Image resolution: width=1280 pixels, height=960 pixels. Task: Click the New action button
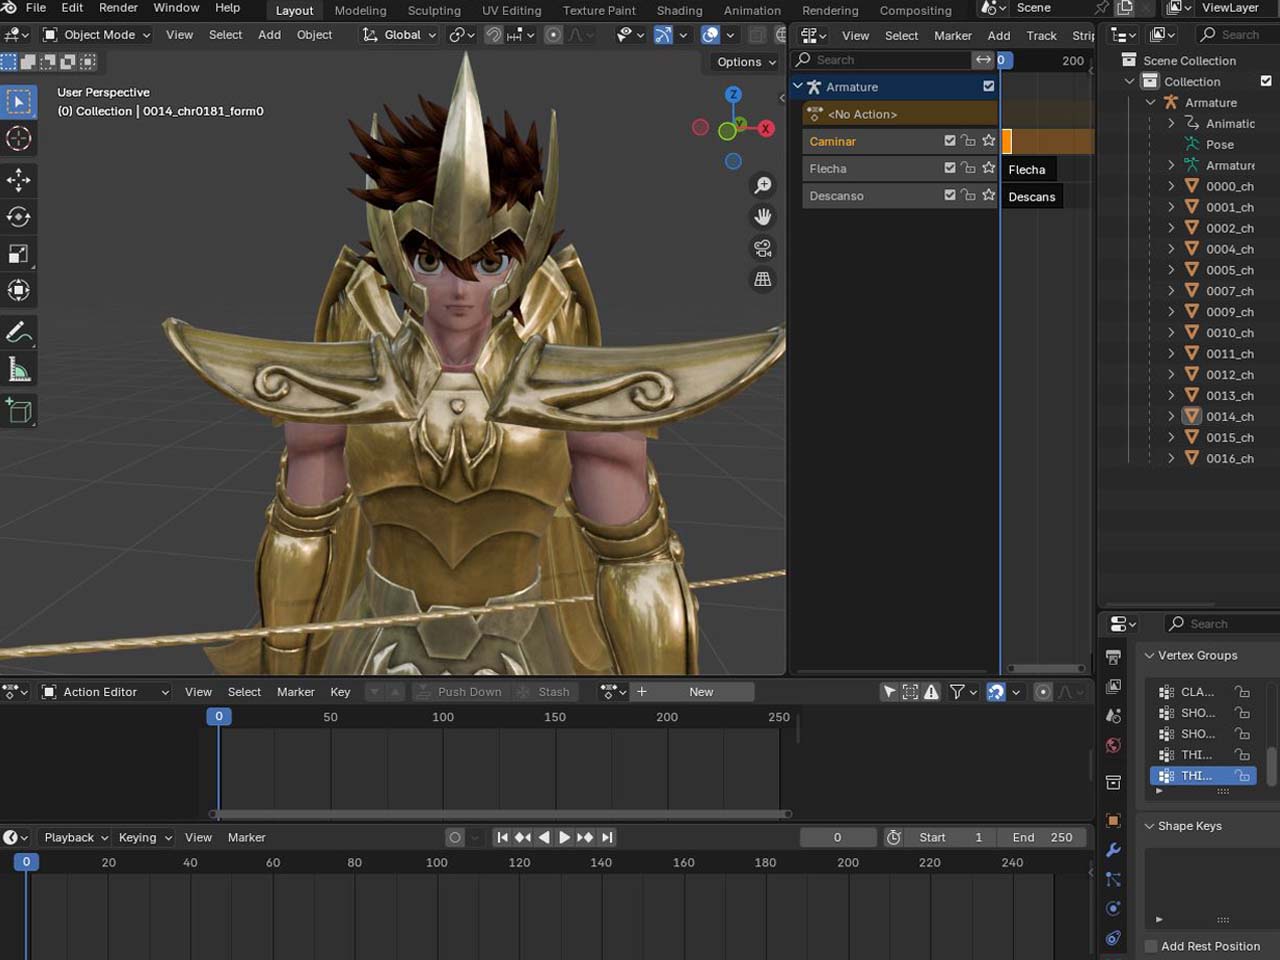[x=701, y=692]
